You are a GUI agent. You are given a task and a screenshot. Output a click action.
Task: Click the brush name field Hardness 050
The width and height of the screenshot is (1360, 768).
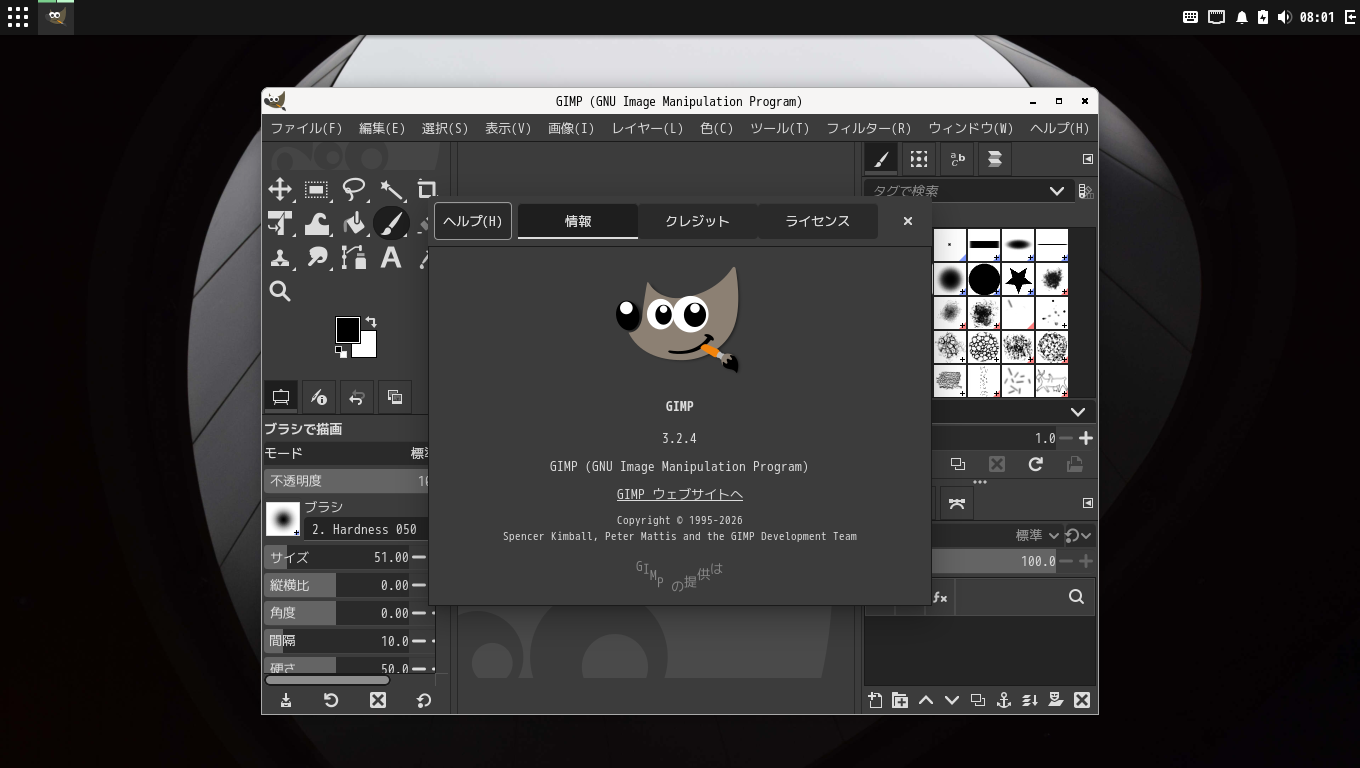[366, 529]
